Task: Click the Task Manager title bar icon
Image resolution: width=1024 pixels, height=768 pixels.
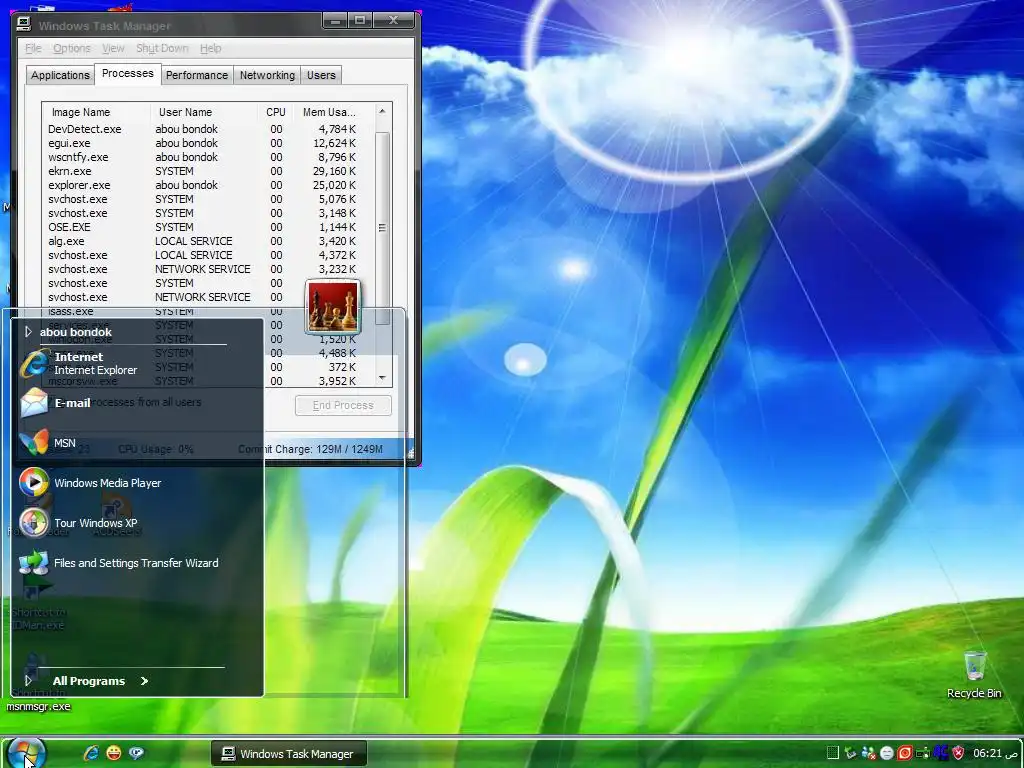Action: pos(24,24)
